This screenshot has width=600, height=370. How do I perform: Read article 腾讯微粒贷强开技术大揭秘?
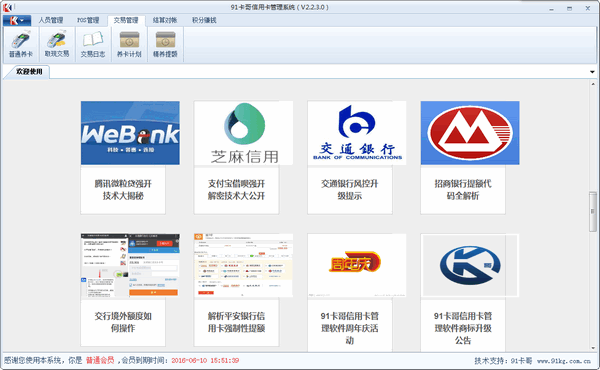click(x=123, y=190)
